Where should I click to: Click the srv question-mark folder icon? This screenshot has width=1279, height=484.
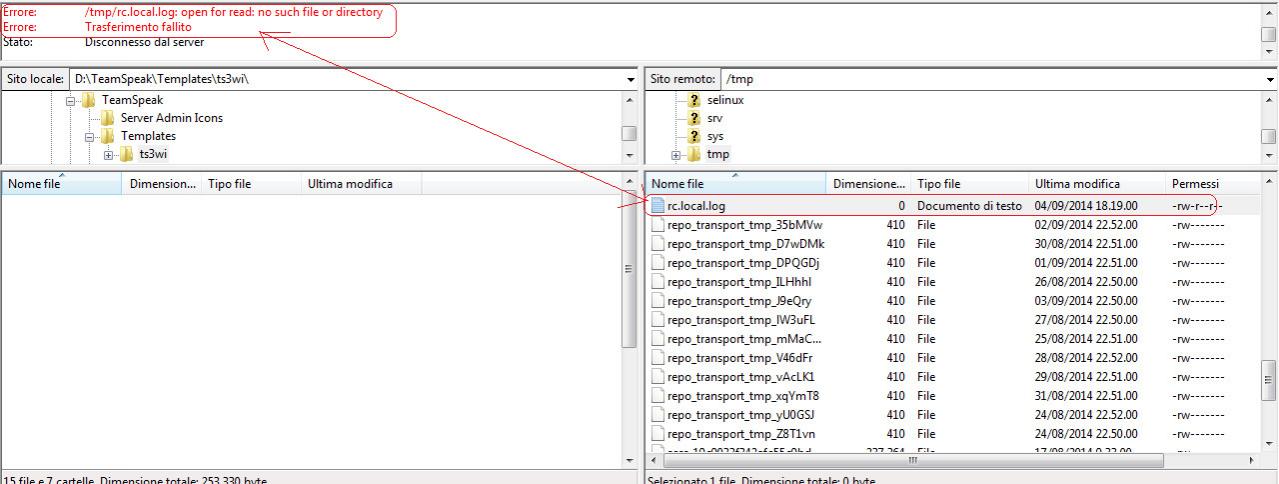pyautogui.click(x=694, y=118)
